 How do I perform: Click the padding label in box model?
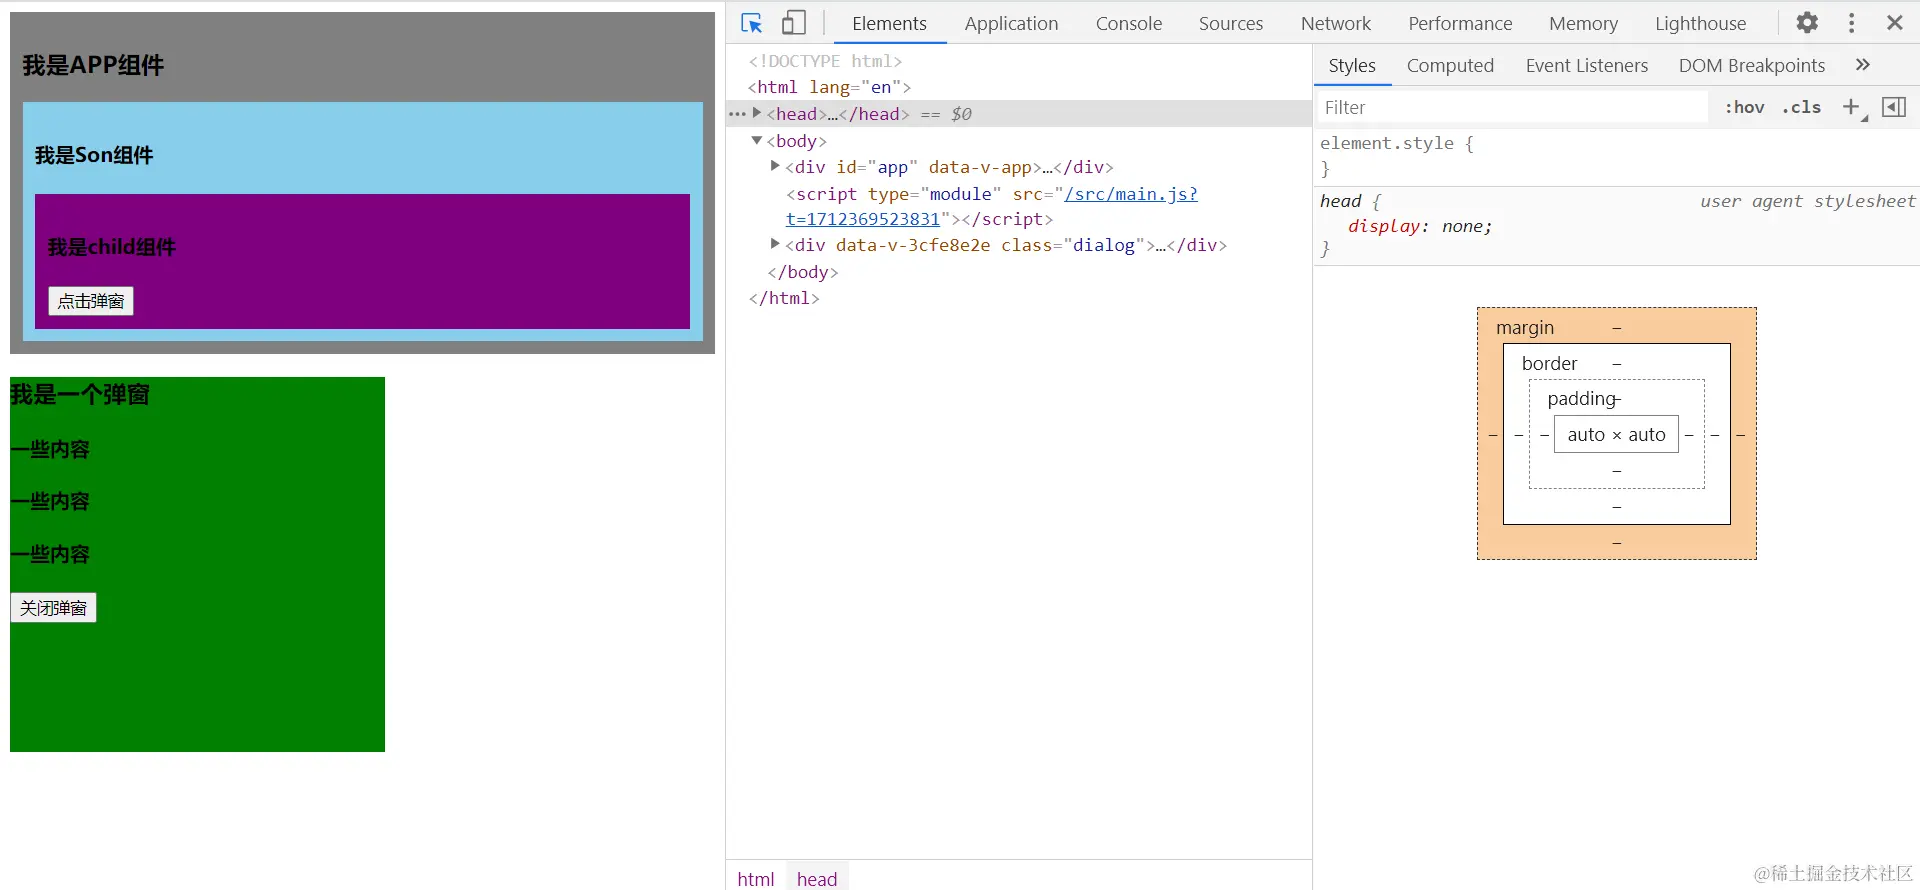[1582, 399]
